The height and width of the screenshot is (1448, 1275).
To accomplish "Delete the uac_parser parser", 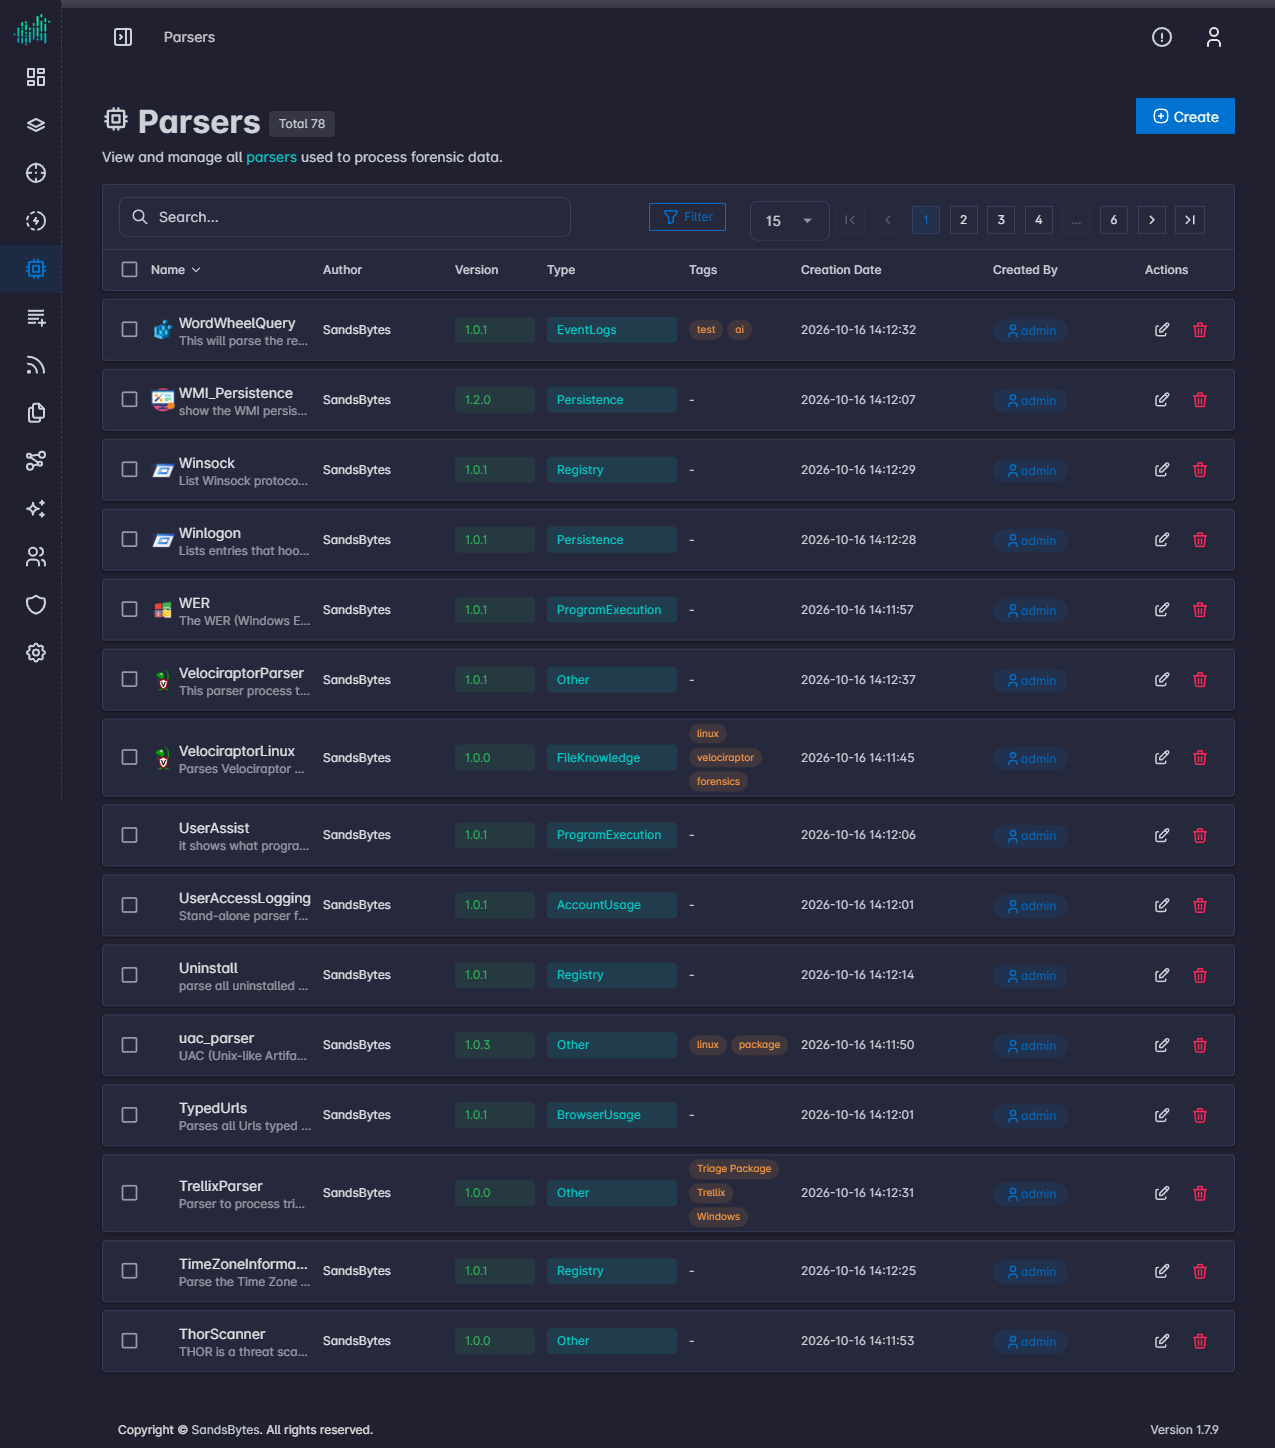I will (x=1200, y=1045).
